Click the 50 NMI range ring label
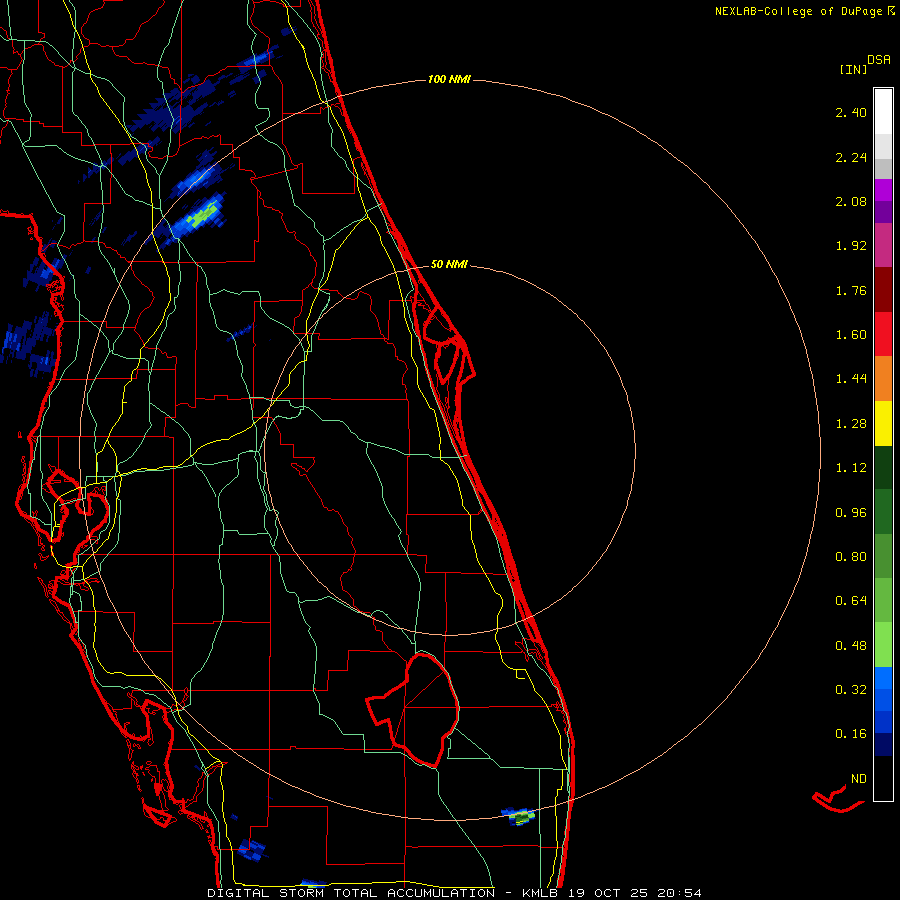The height and width of the screenshot is (900, 900). pyautogui.click(x=449, y=265)
